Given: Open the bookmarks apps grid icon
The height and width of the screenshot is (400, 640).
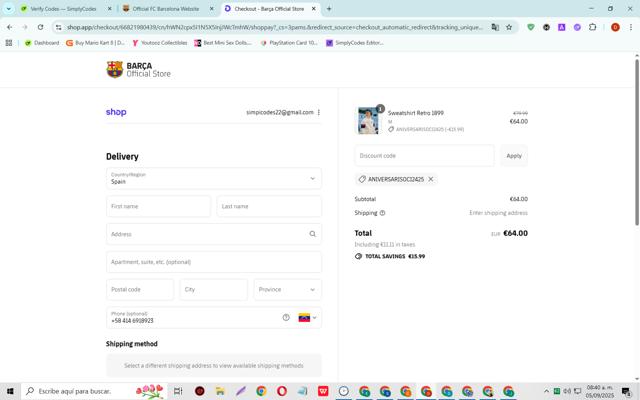Looking at the screenshot, I should click(x=9, y=43).
